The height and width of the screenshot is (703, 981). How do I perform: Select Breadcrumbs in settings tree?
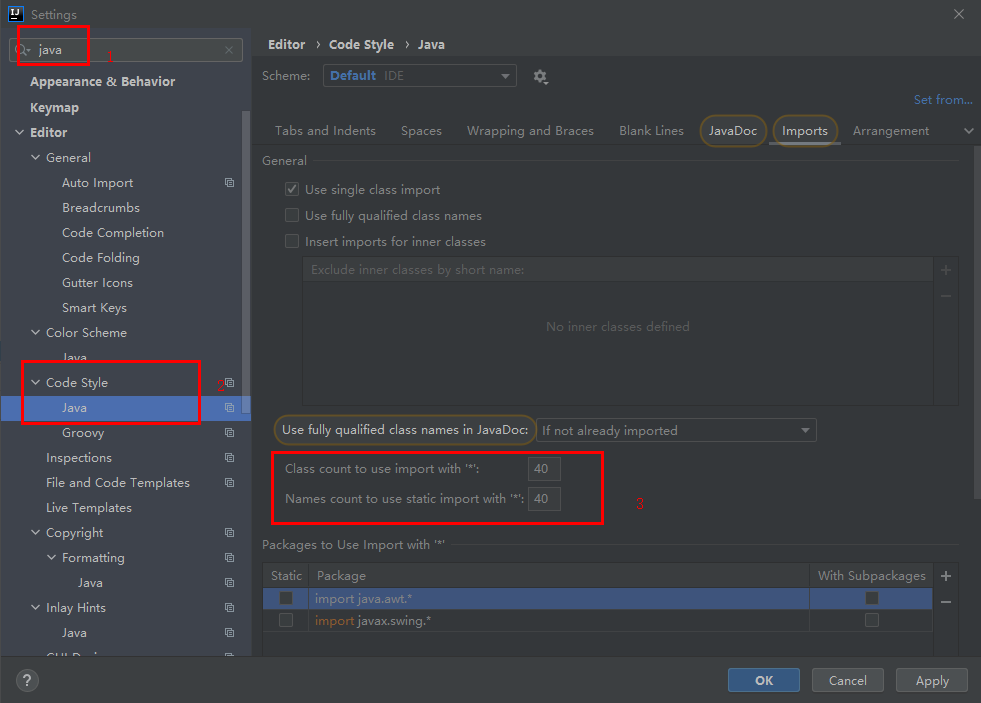point(101,208)
